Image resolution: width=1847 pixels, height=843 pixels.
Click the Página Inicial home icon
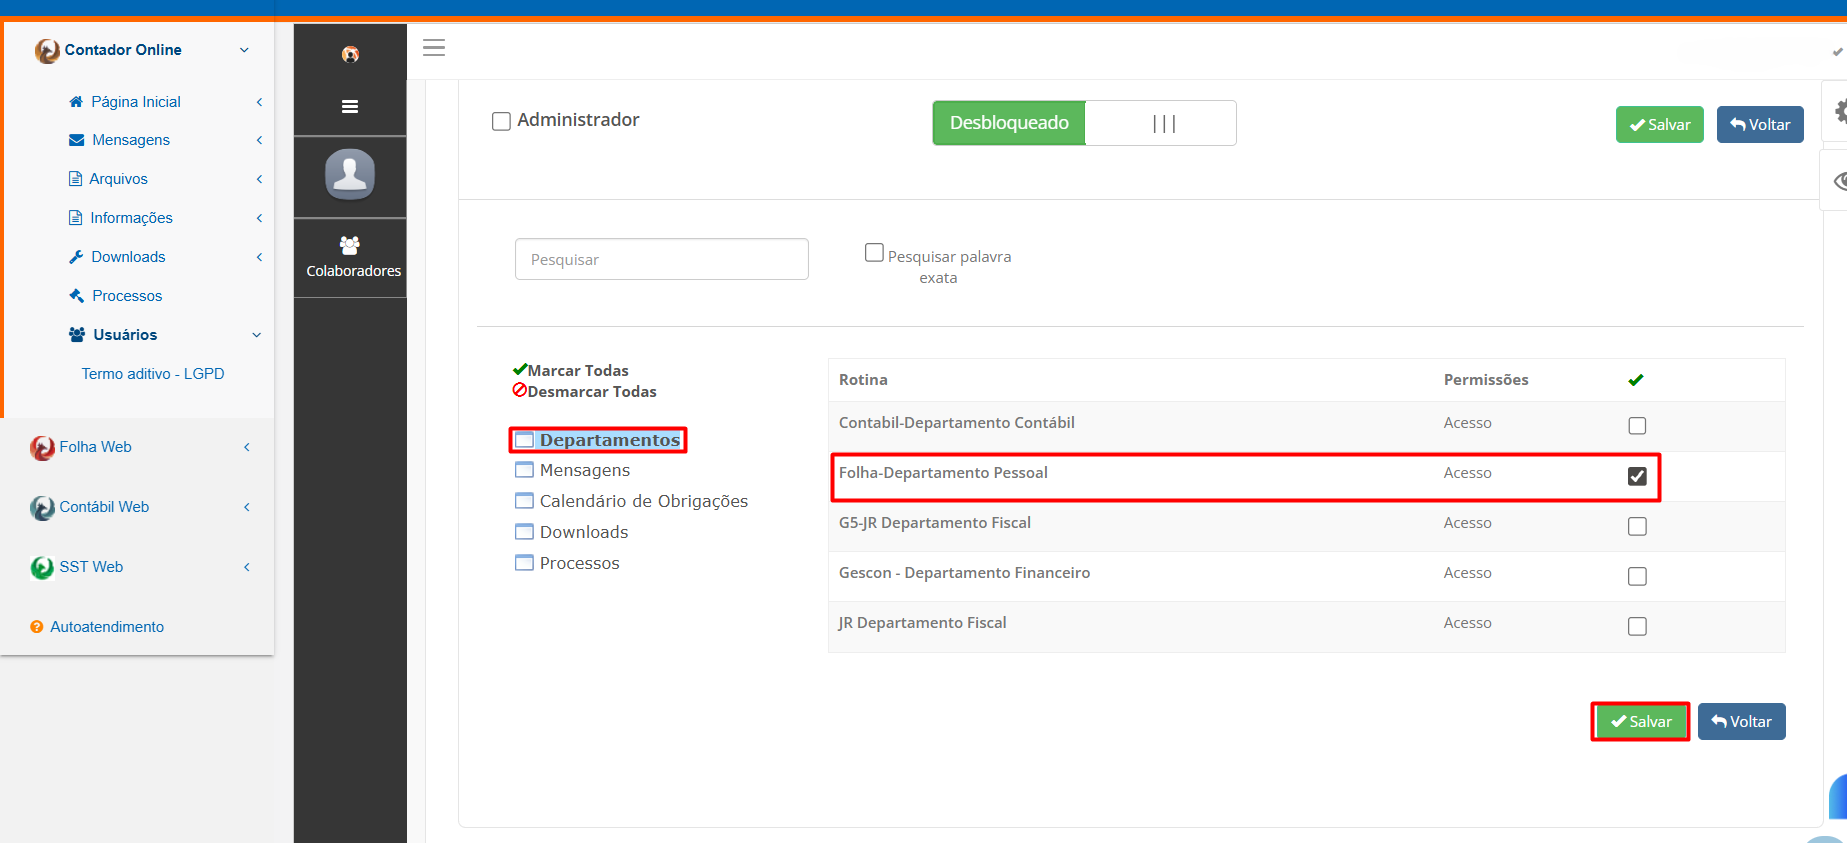(x=76, y=102)
